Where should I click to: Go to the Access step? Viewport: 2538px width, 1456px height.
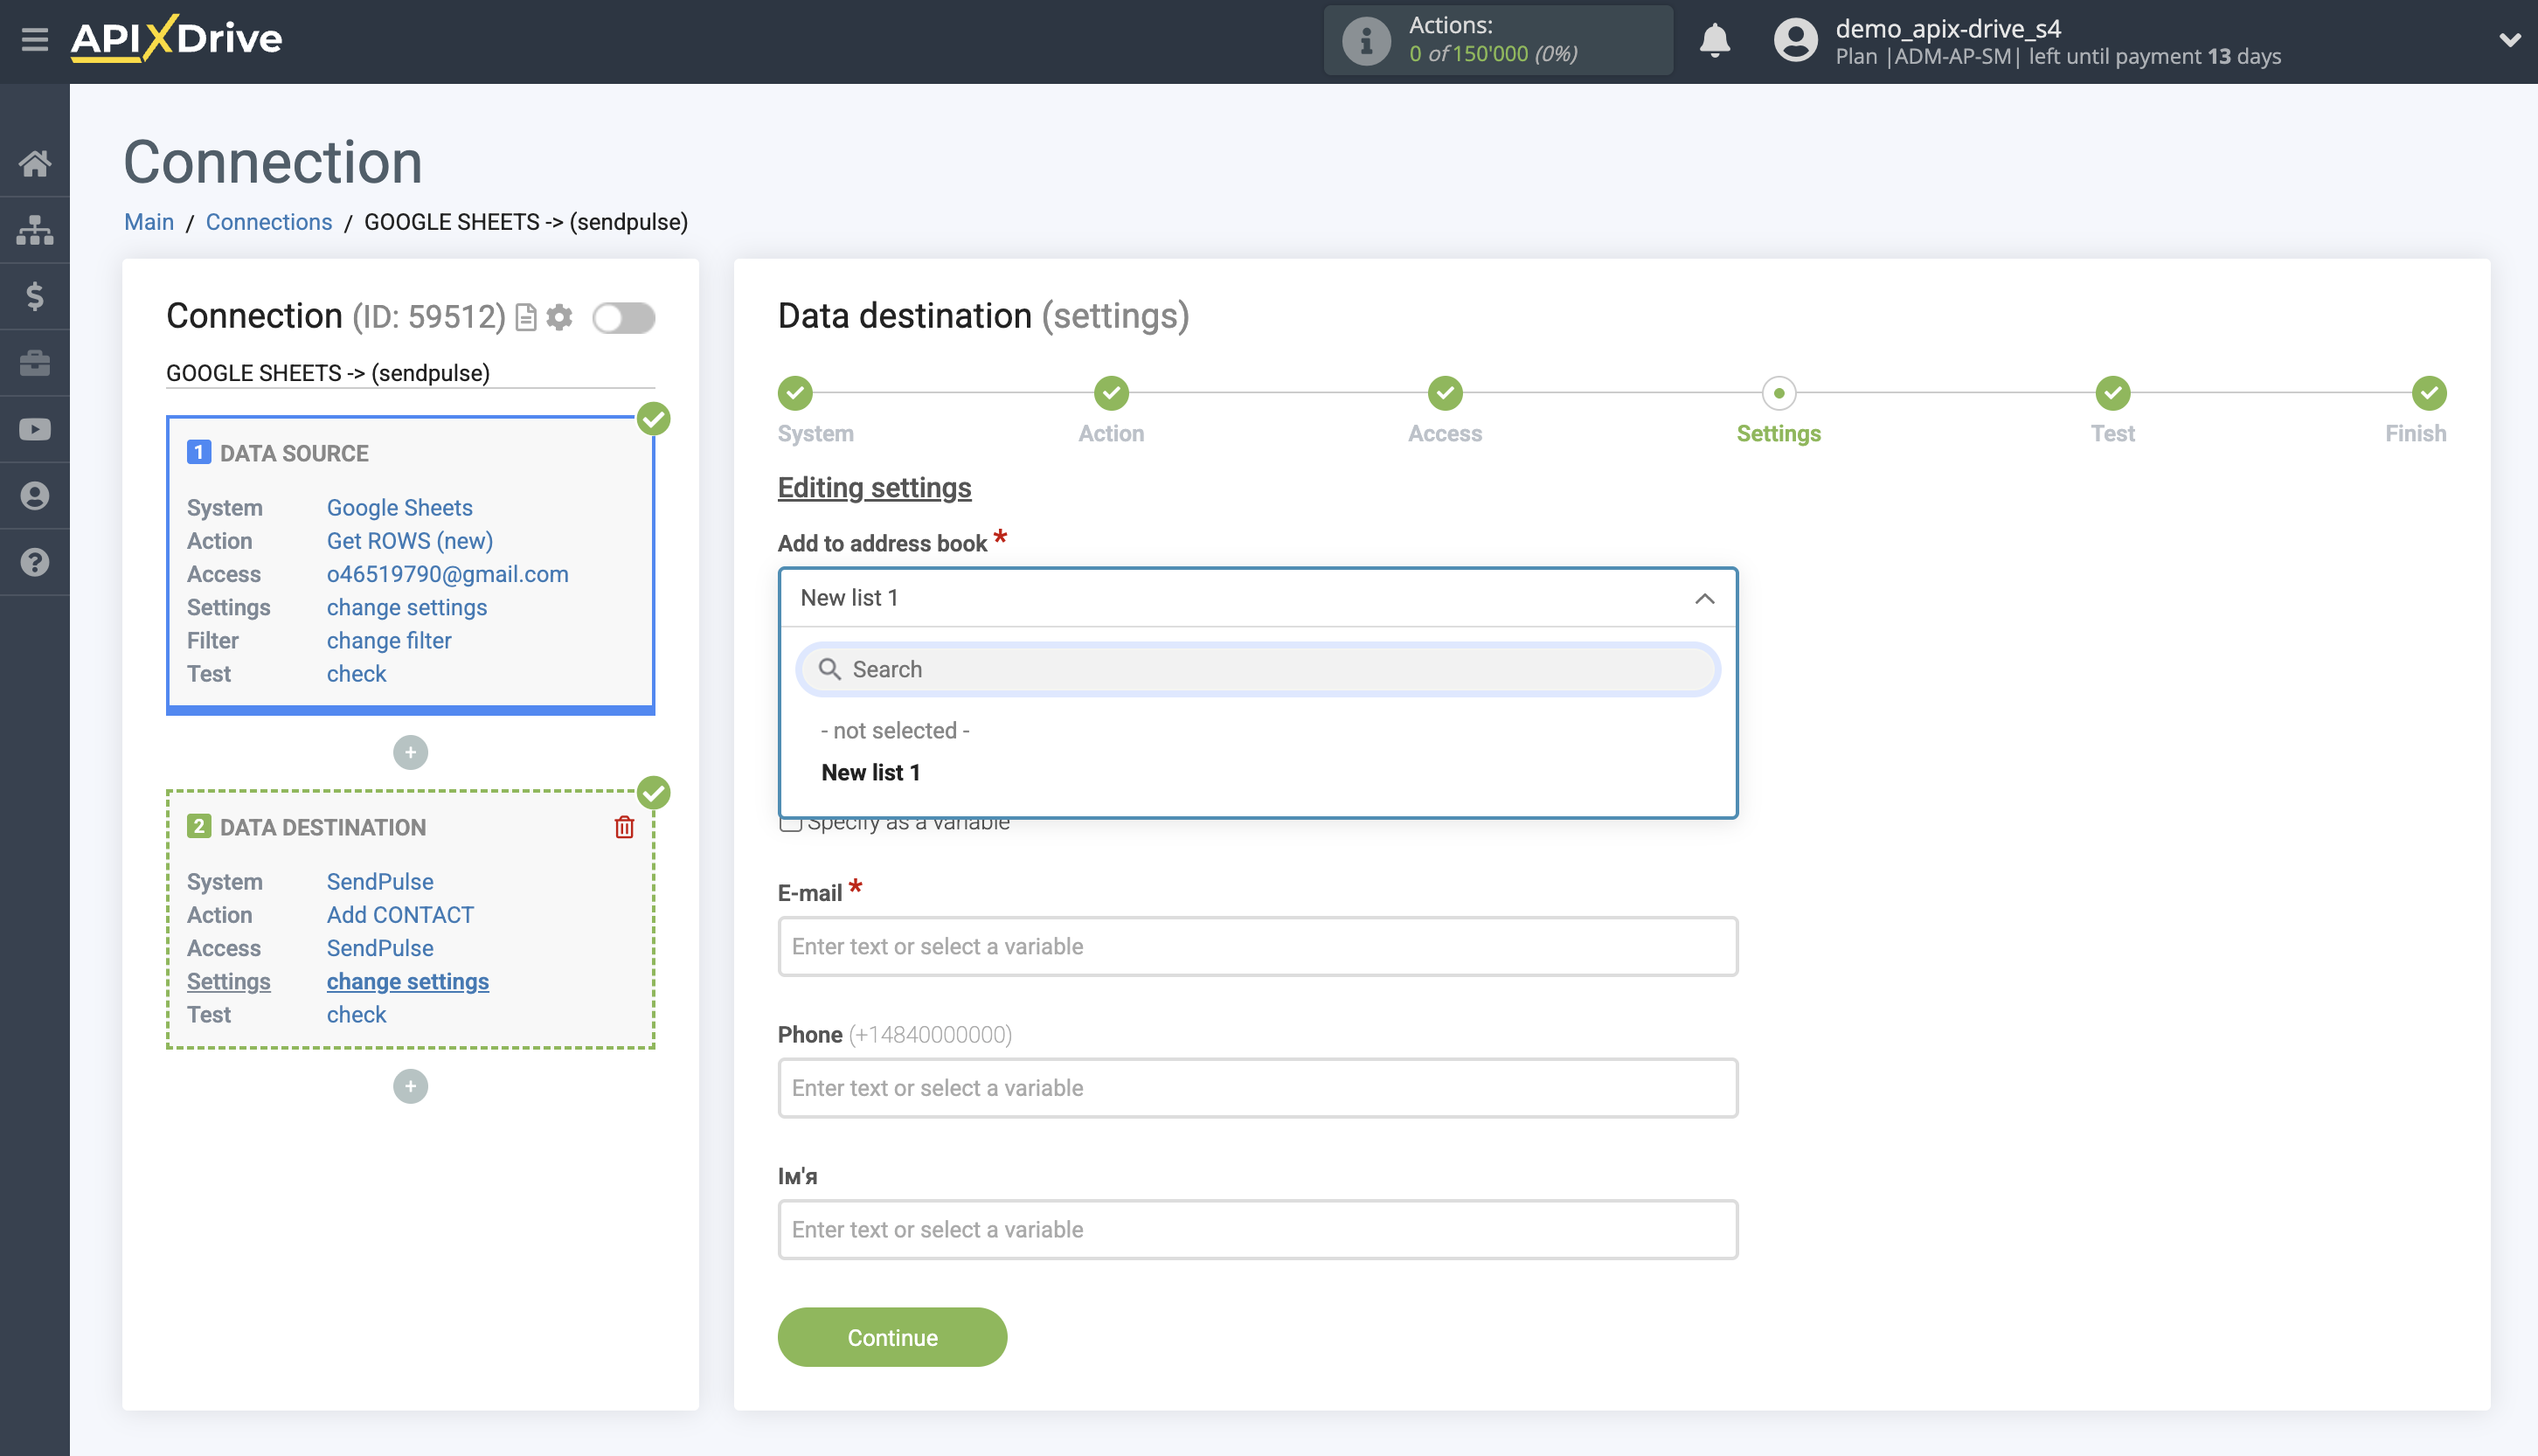click(1445, 393)
